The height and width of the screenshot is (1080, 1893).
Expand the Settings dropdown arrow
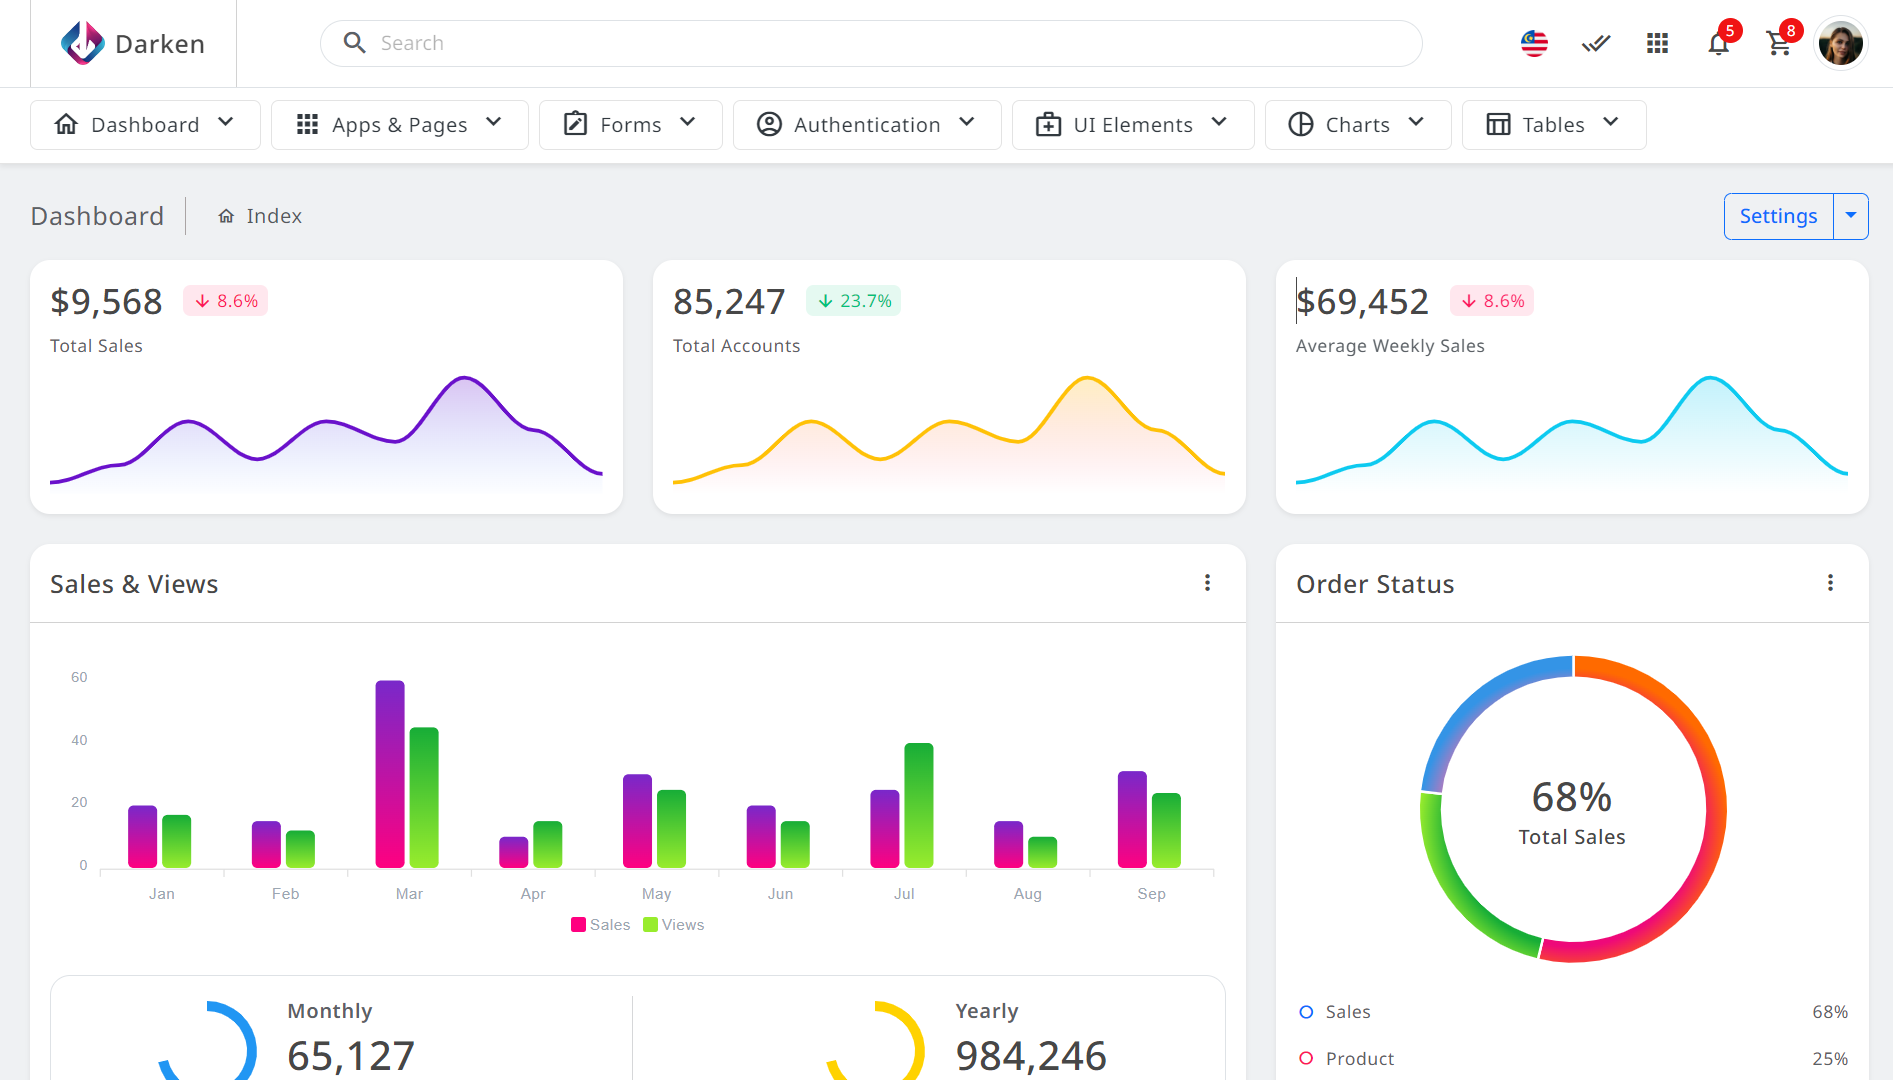tap(1851, 216)
